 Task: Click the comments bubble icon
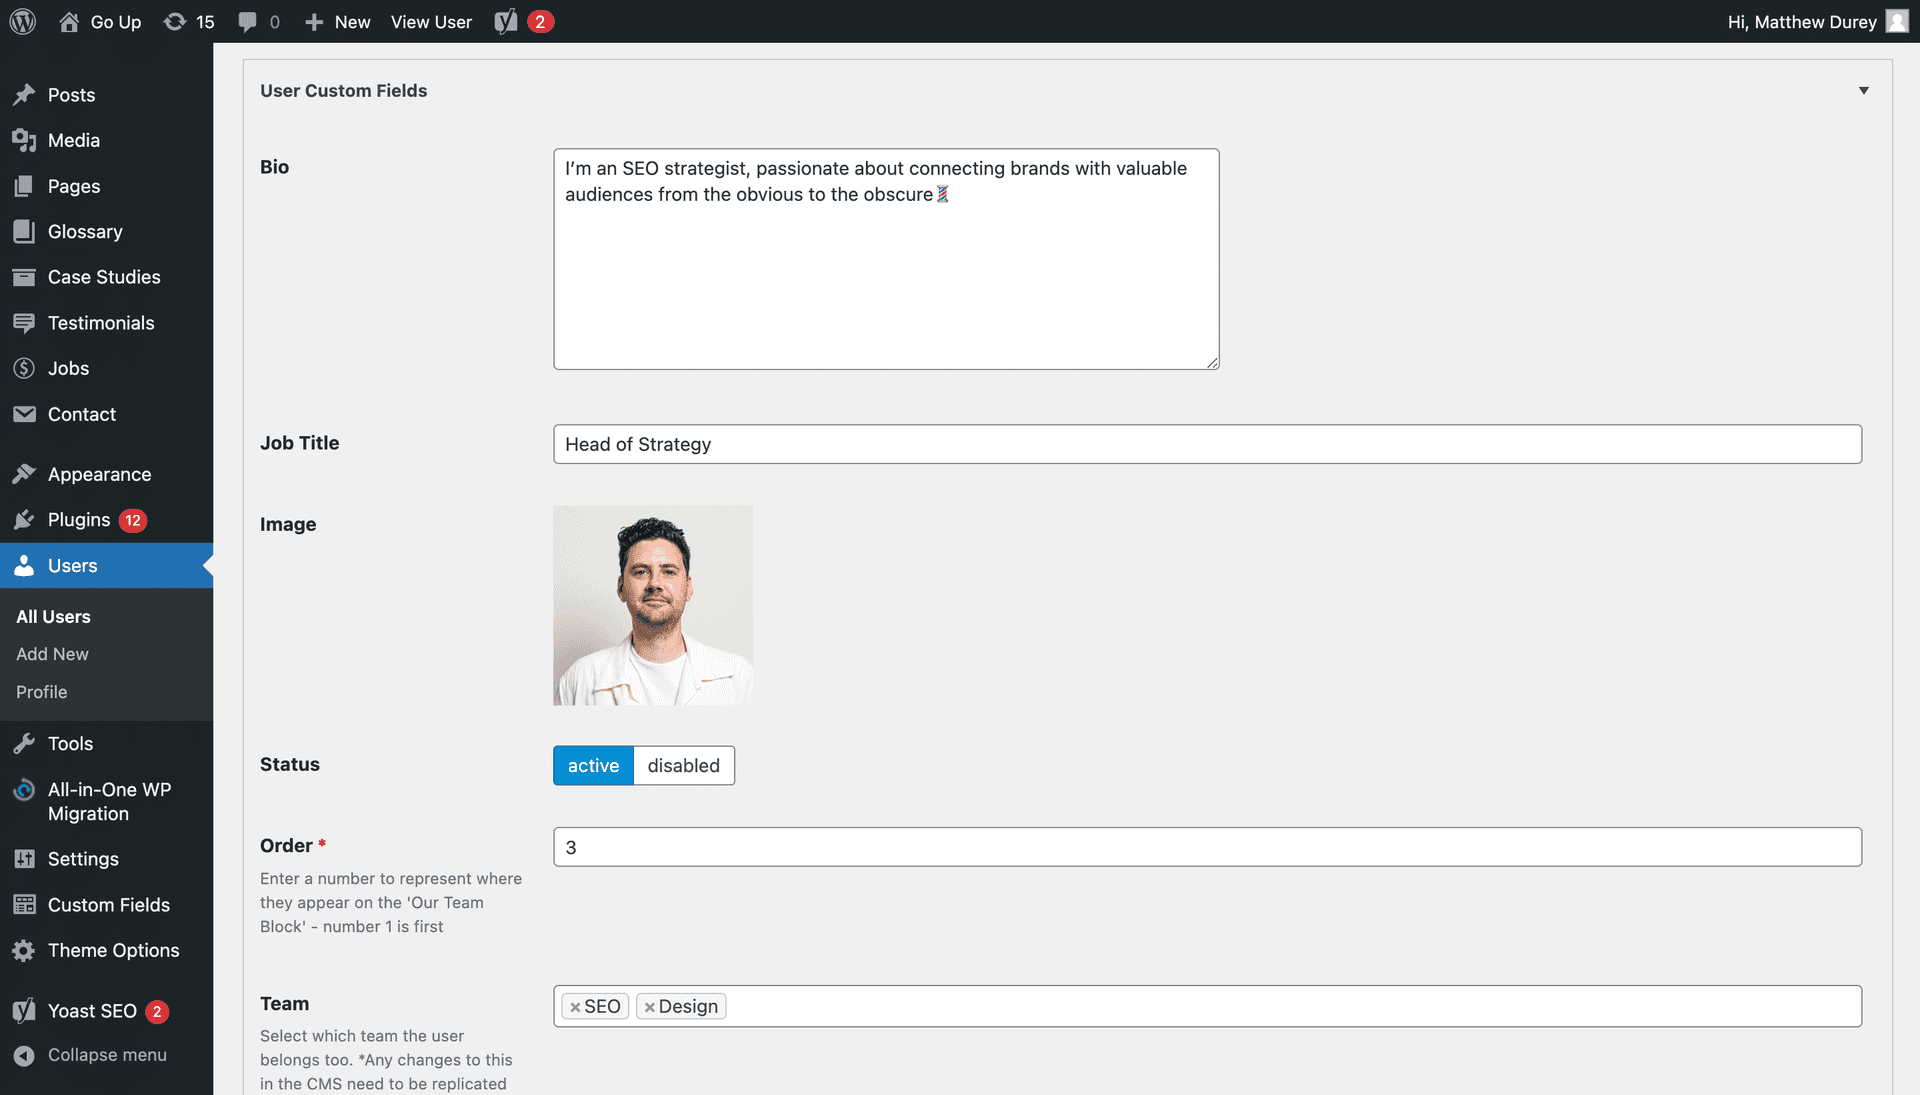pyautogui.click(x=247, y=21)
